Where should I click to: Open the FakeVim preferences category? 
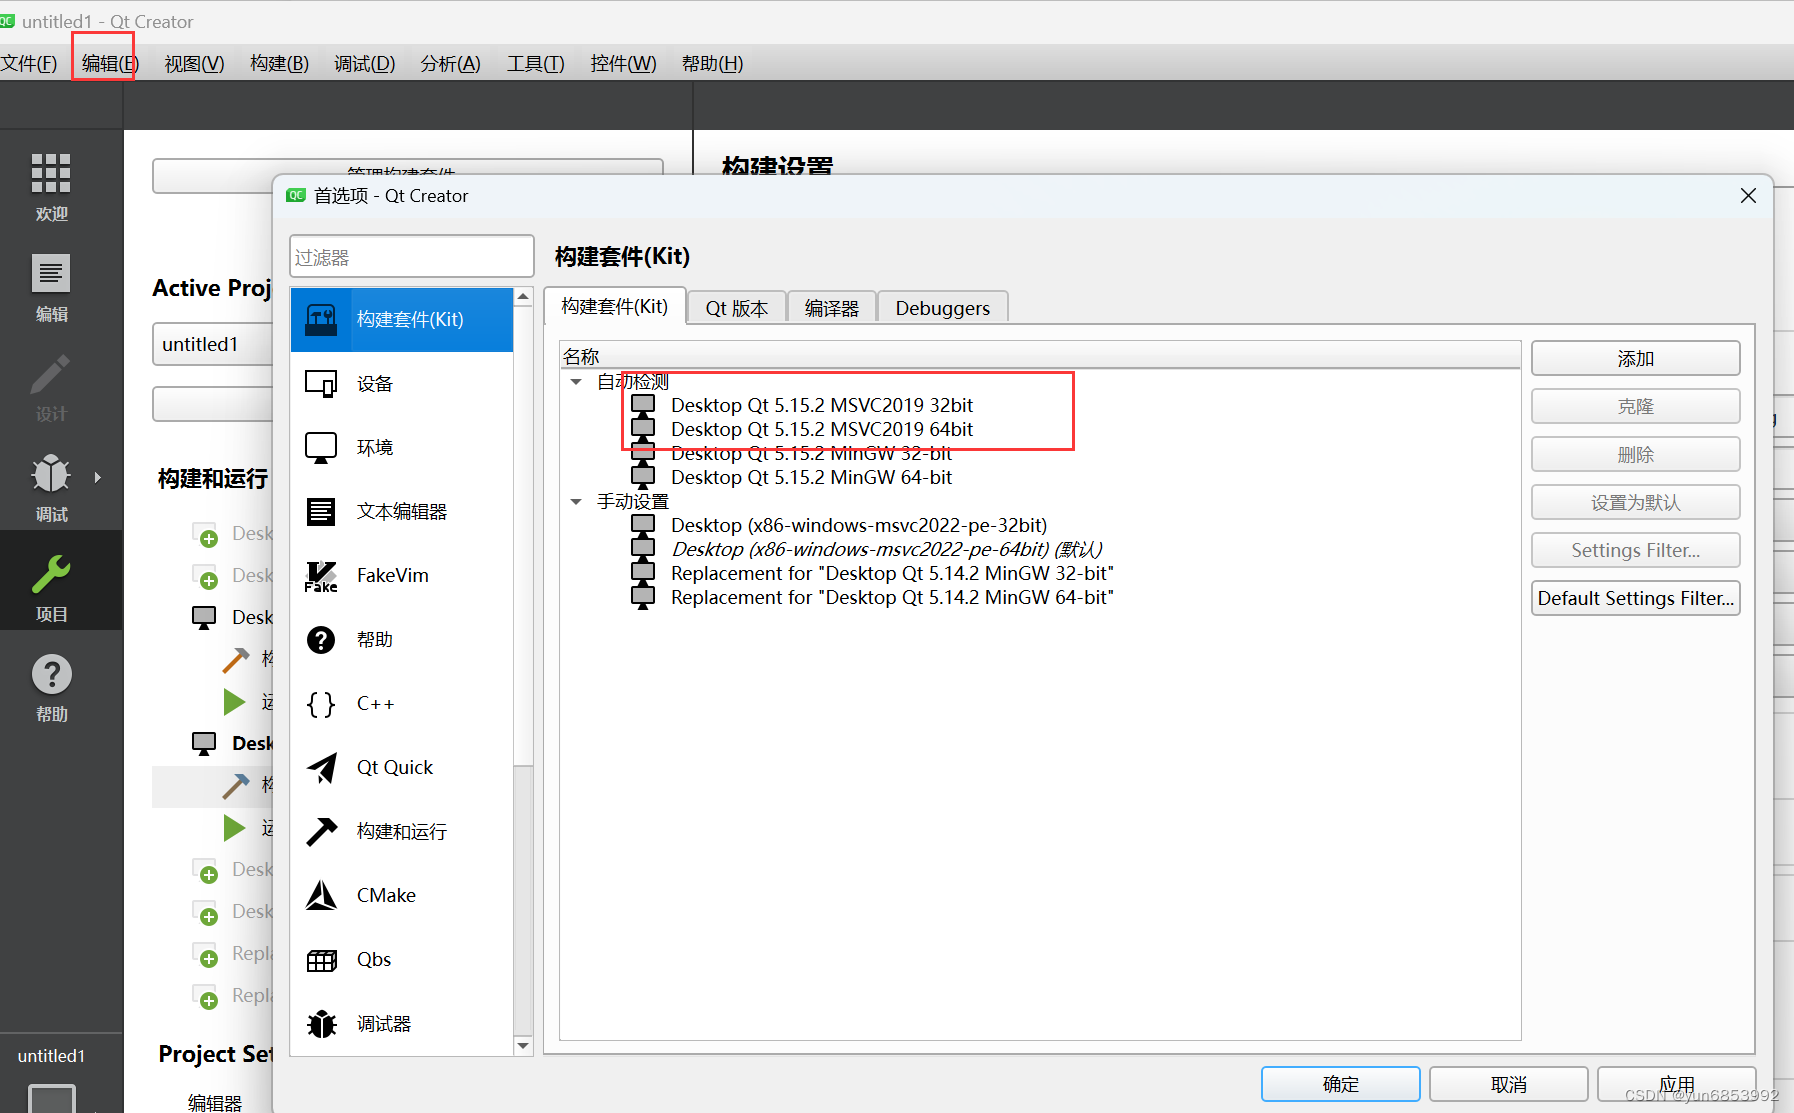402,576
